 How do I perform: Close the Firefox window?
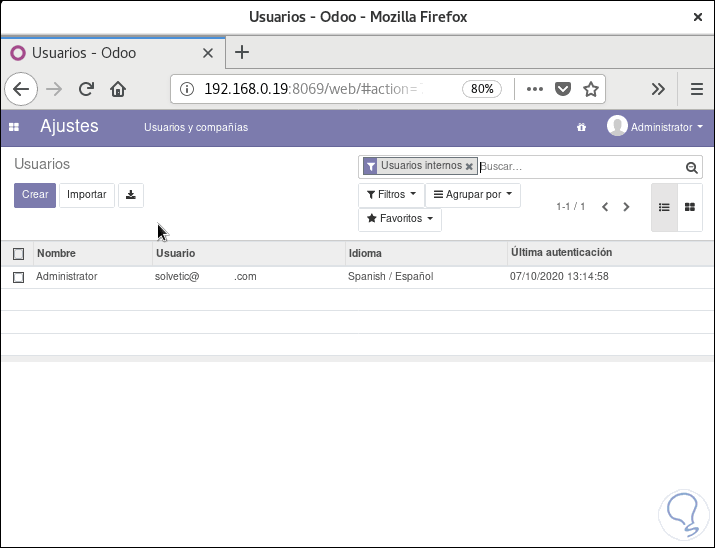pos(697,17)
